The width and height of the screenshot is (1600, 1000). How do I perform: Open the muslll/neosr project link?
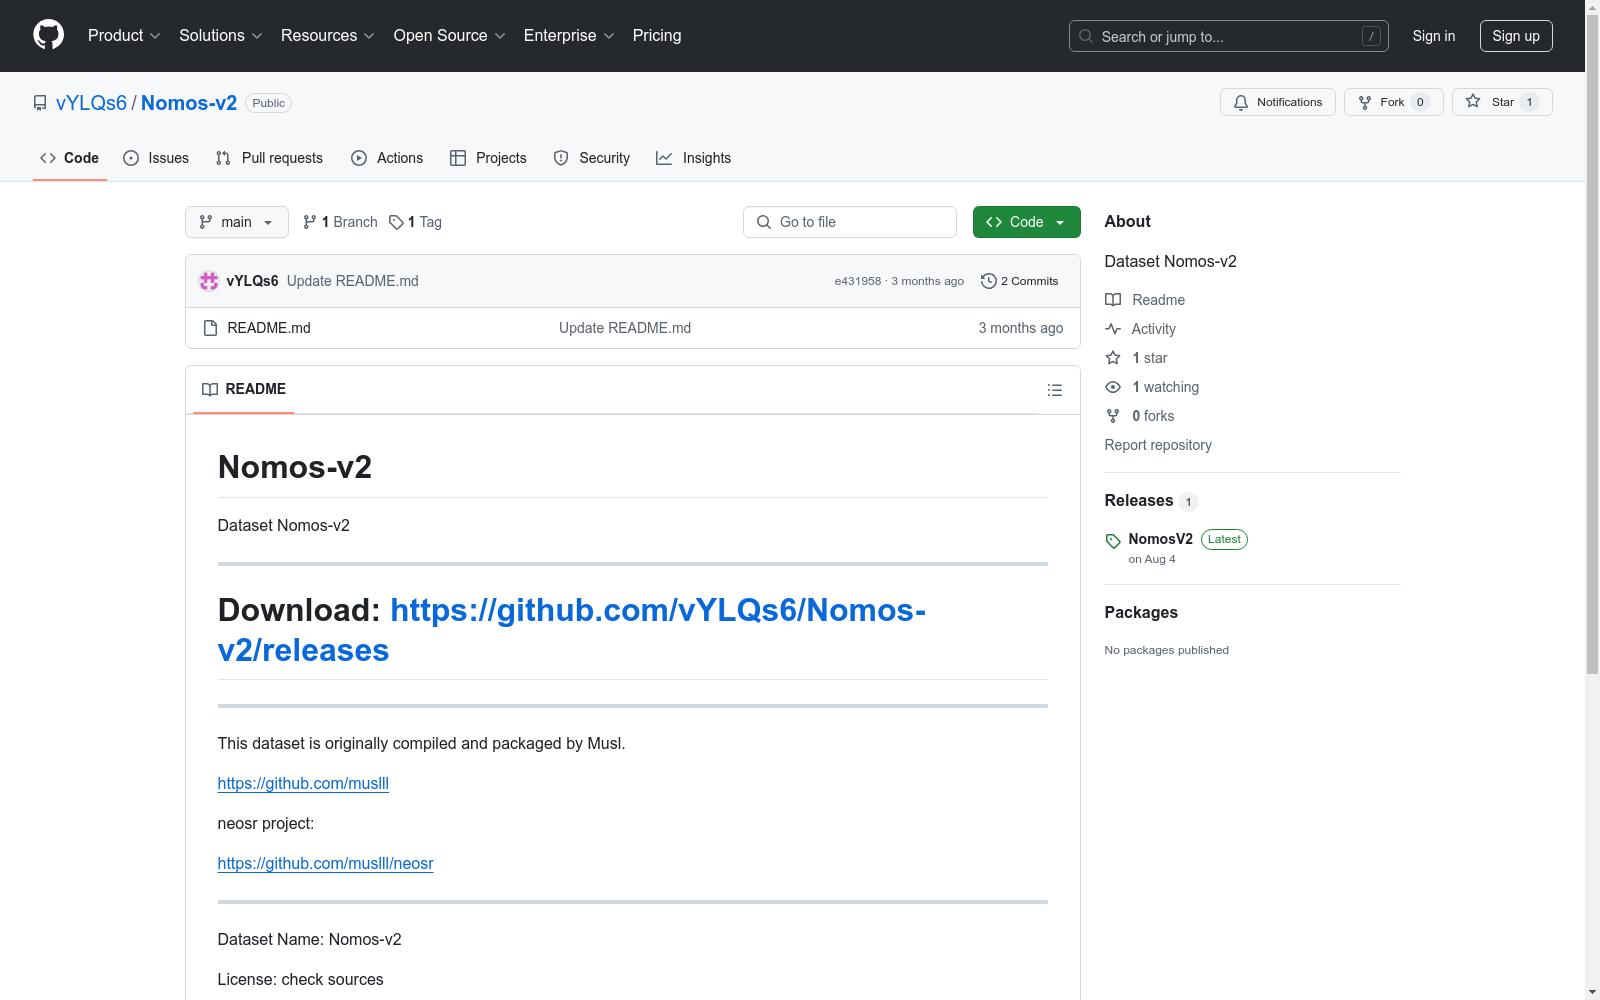tap(326, 864)
